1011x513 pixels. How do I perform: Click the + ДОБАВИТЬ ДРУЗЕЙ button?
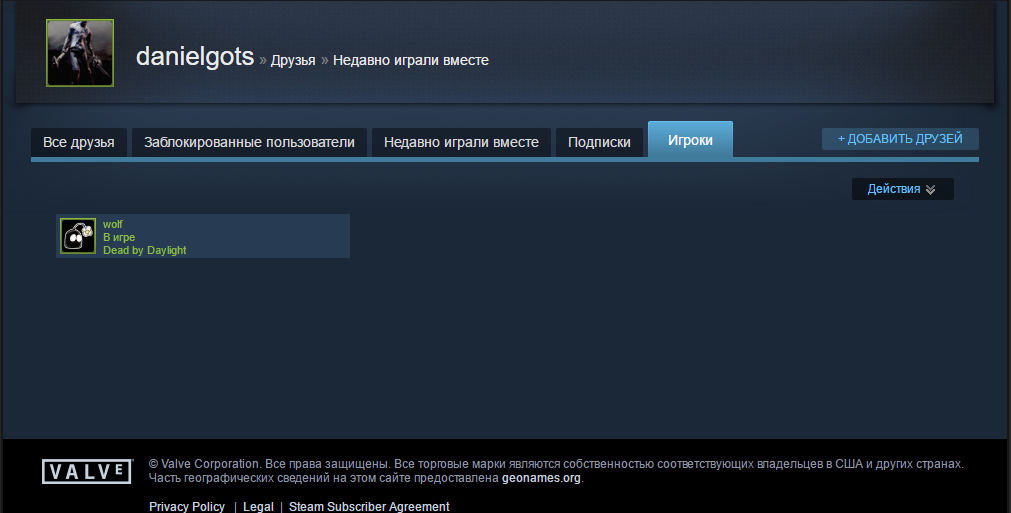(x=900, y=139)
